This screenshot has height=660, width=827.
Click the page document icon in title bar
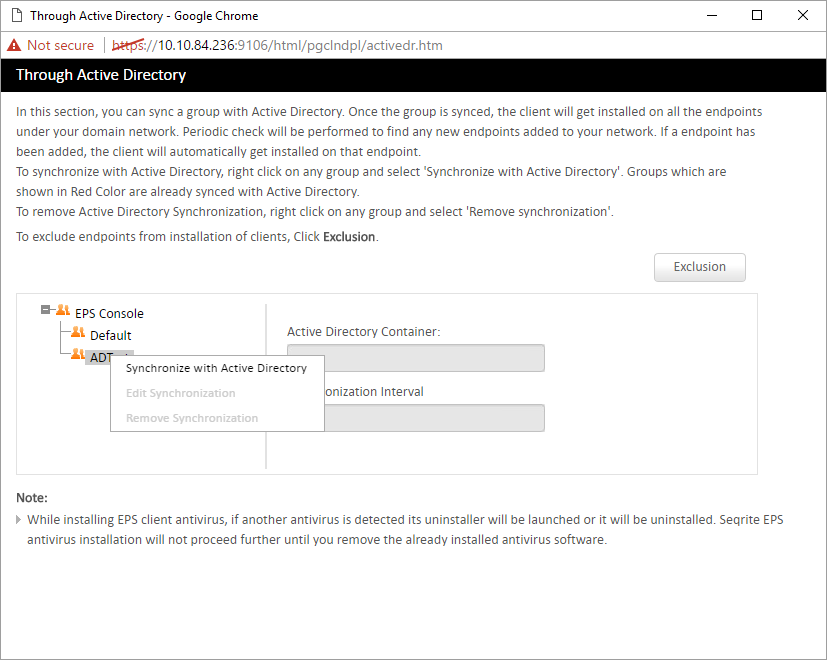(17, 16)
